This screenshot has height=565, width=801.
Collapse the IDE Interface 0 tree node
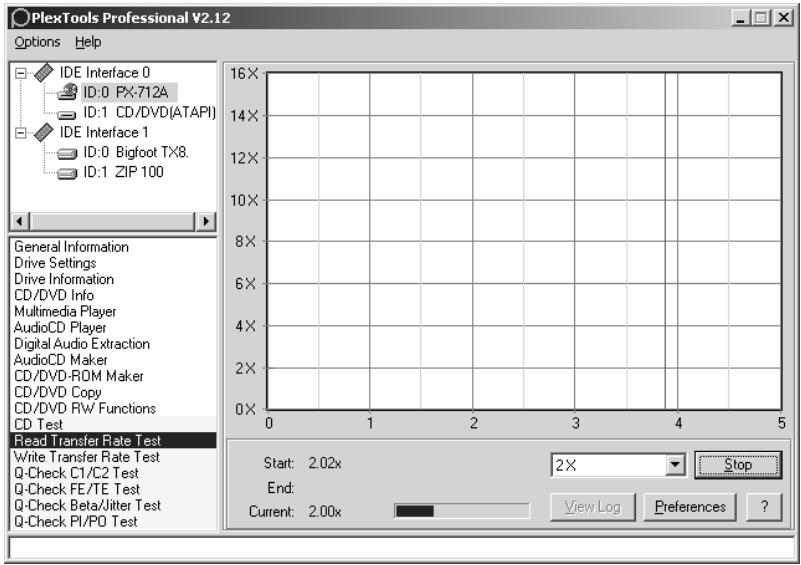(x=20, y=73)
